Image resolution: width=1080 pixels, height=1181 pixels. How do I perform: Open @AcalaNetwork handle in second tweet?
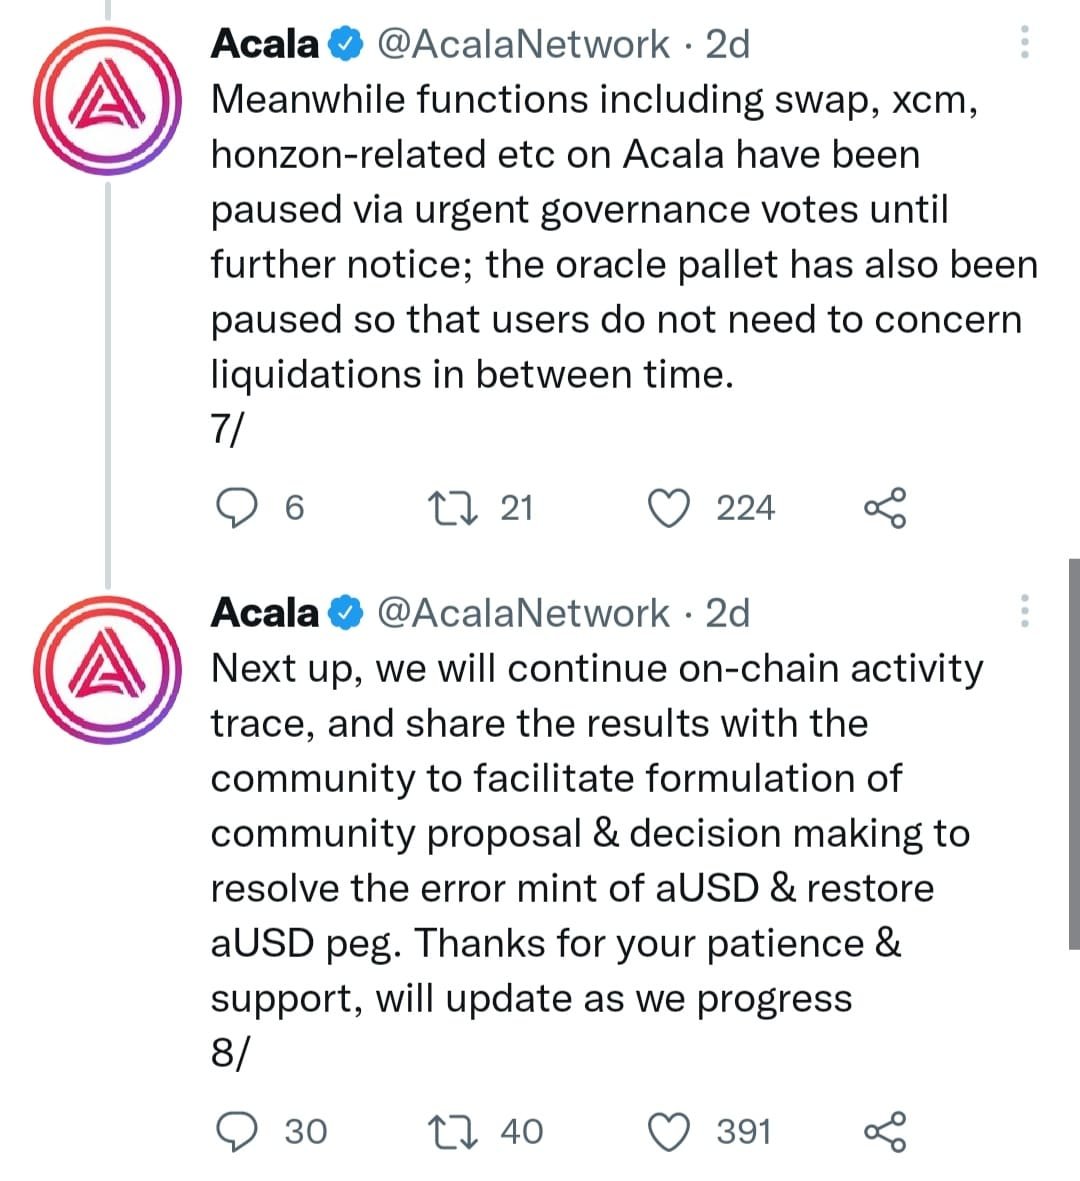(522, 613)
